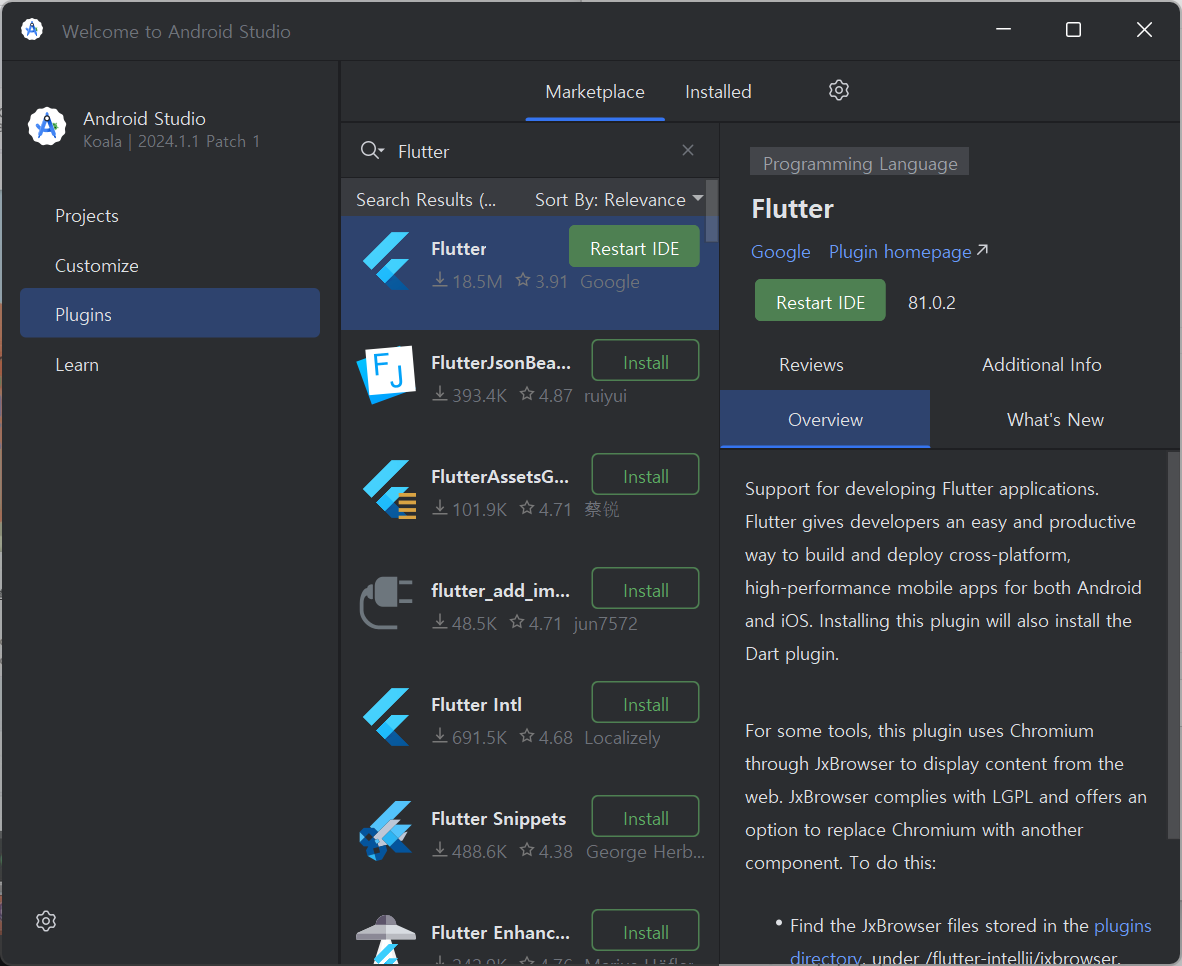The image size is (1182, 966).
Task: Open the Additional Info tab
Action: [1041, 365]
